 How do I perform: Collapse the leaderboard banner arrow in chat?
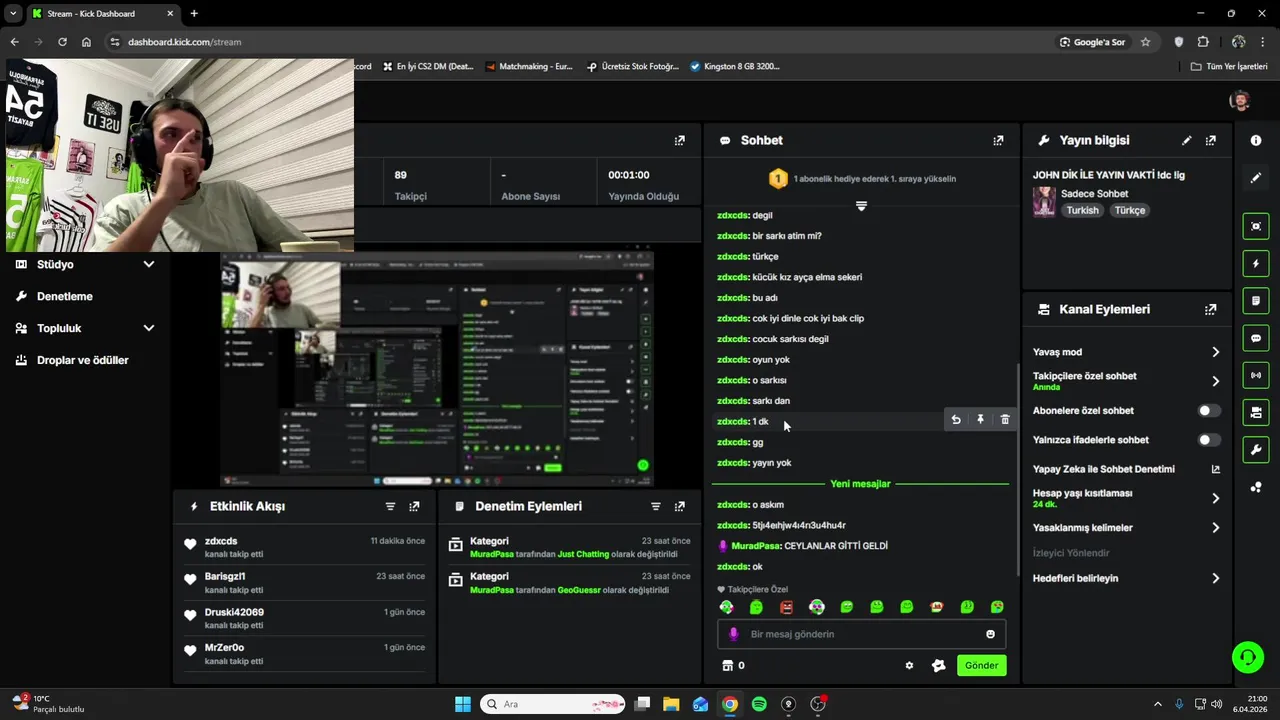861,206
